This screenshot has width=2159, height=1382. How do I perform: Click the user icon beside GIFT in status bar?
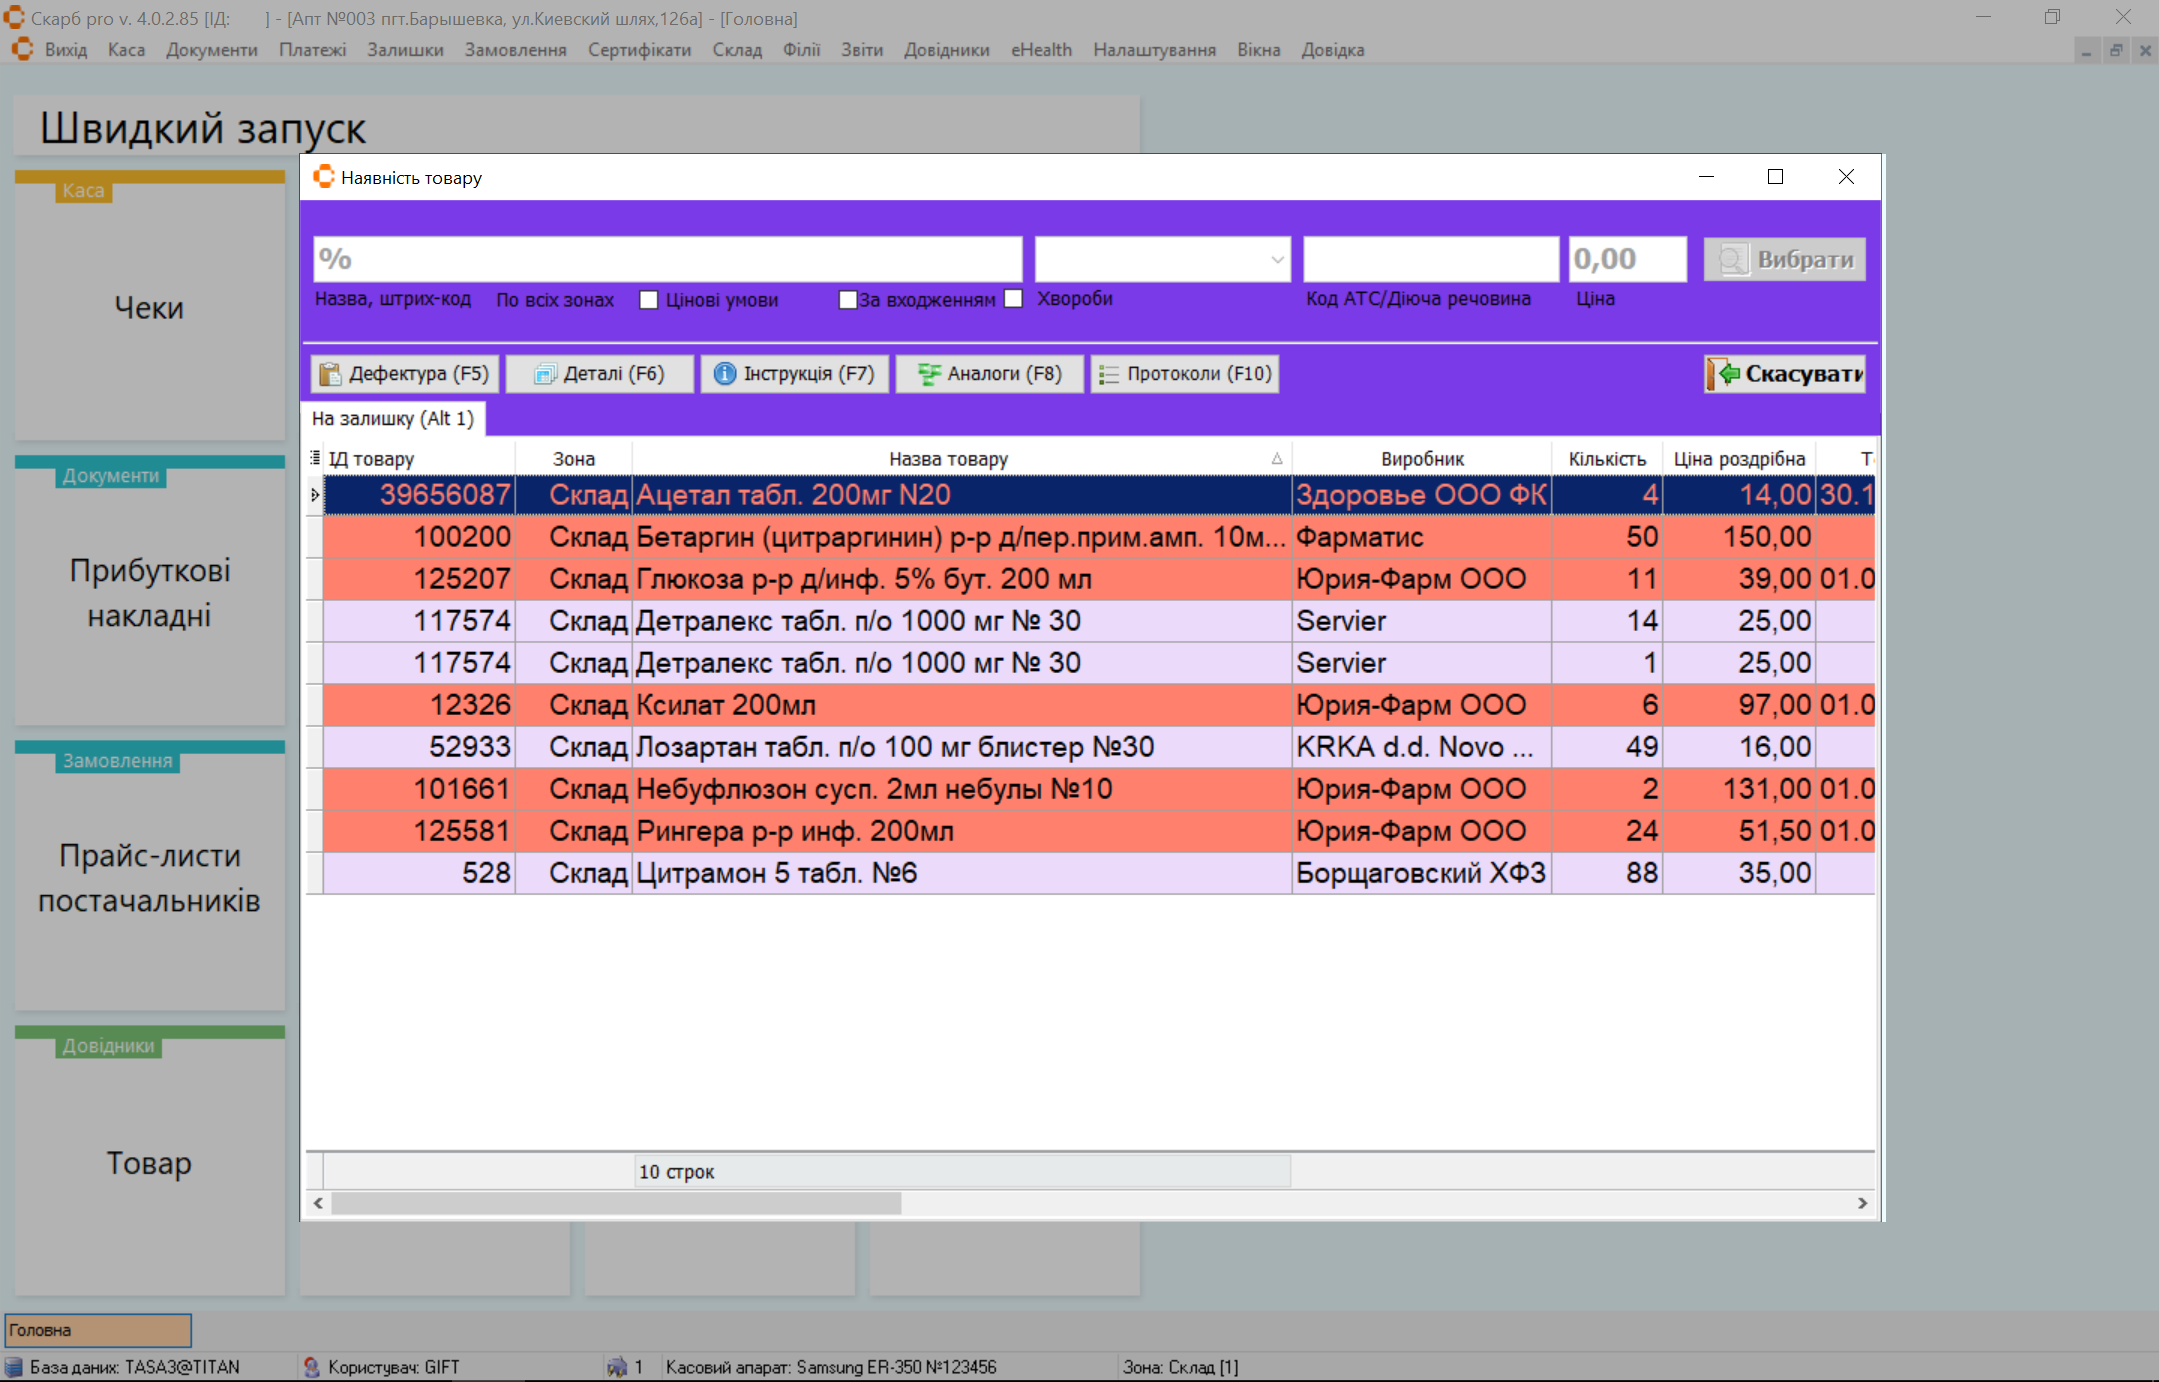coord(313,1366)
